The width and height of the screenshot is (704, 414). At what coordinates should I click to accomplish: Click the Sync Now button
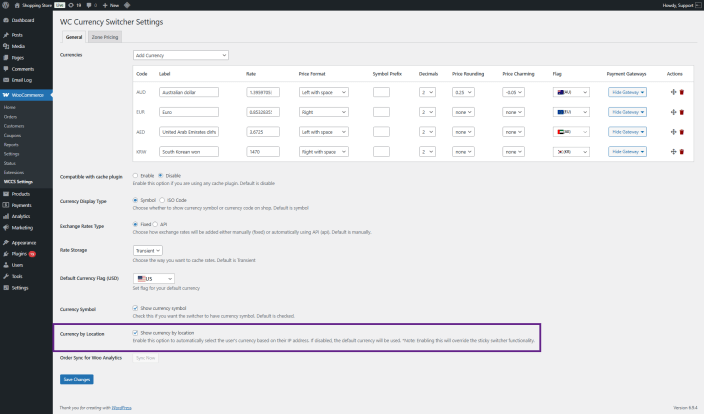(145, 358)
